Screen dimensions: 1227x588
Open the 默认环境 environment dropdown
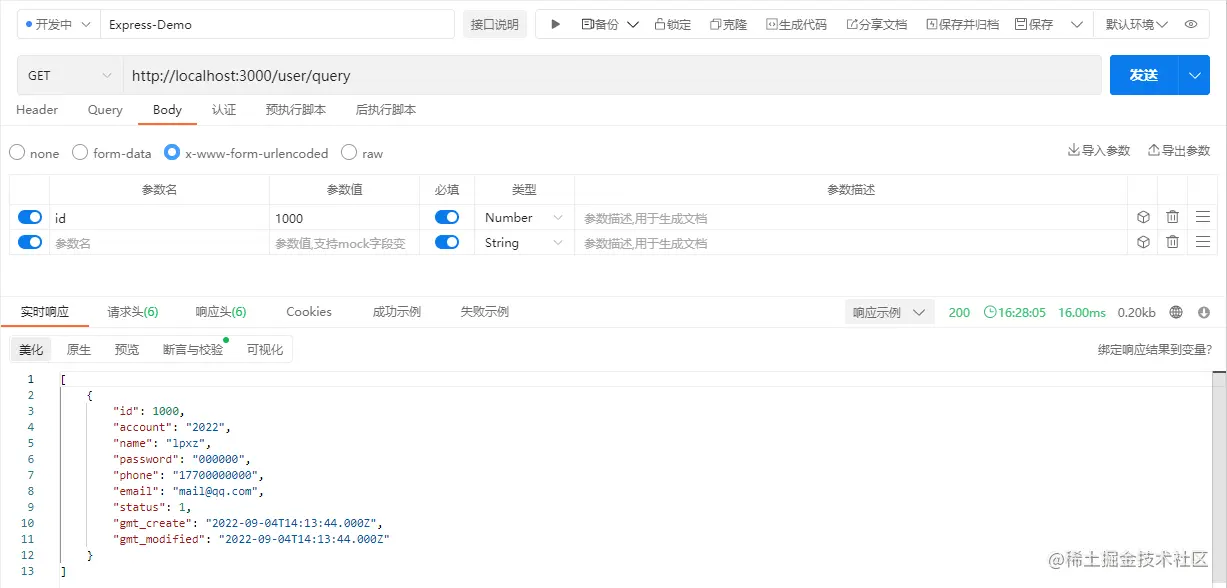1136,24
